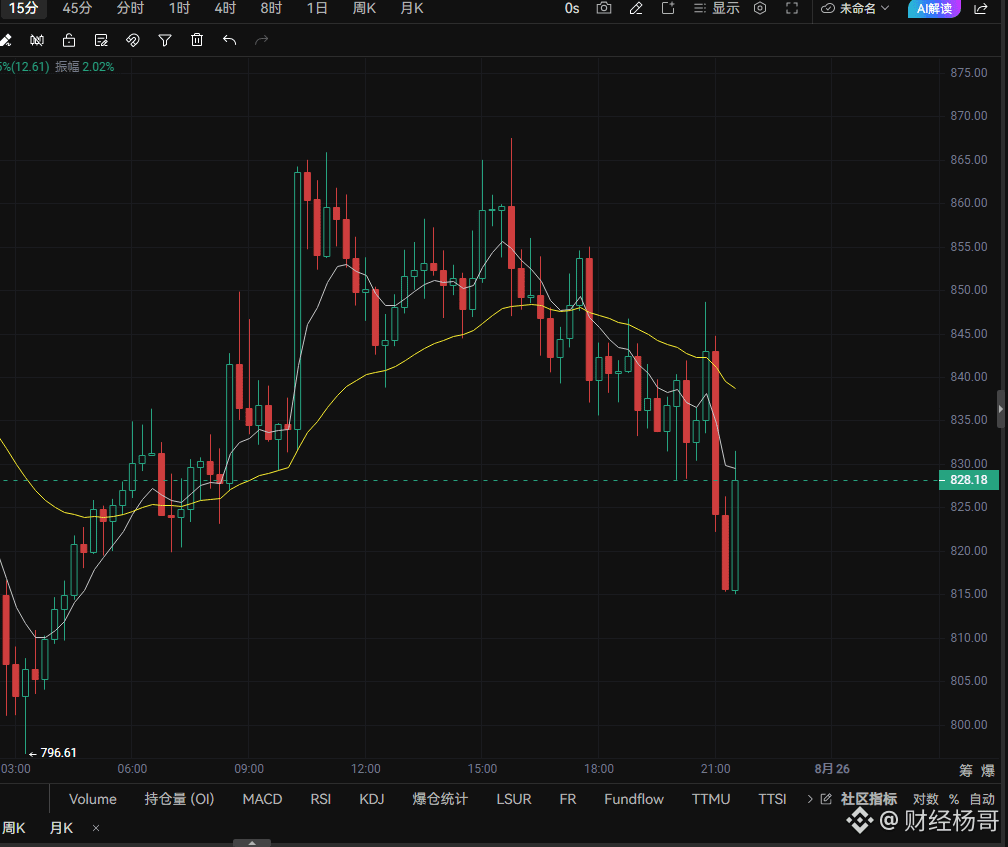The image size is (1008, 847).
Task: Select the 4时 timeframe
Action: 225,8
